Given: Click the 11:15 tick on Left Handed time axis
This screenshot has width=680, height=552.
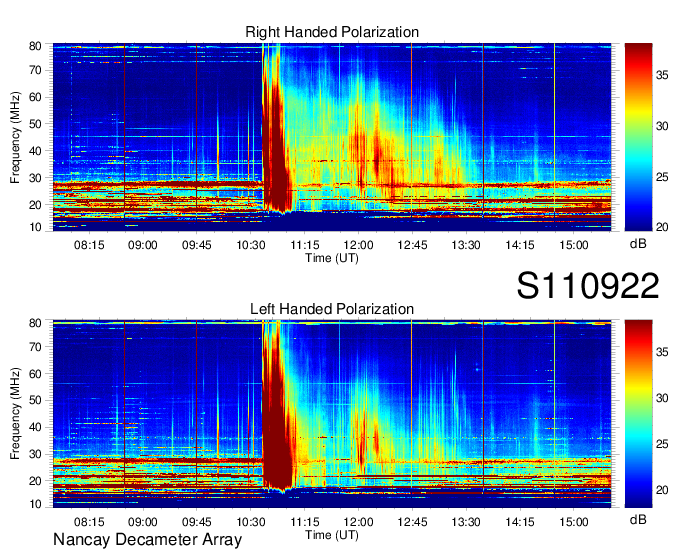Looking at the screenshot, I should tap(304, 522).
